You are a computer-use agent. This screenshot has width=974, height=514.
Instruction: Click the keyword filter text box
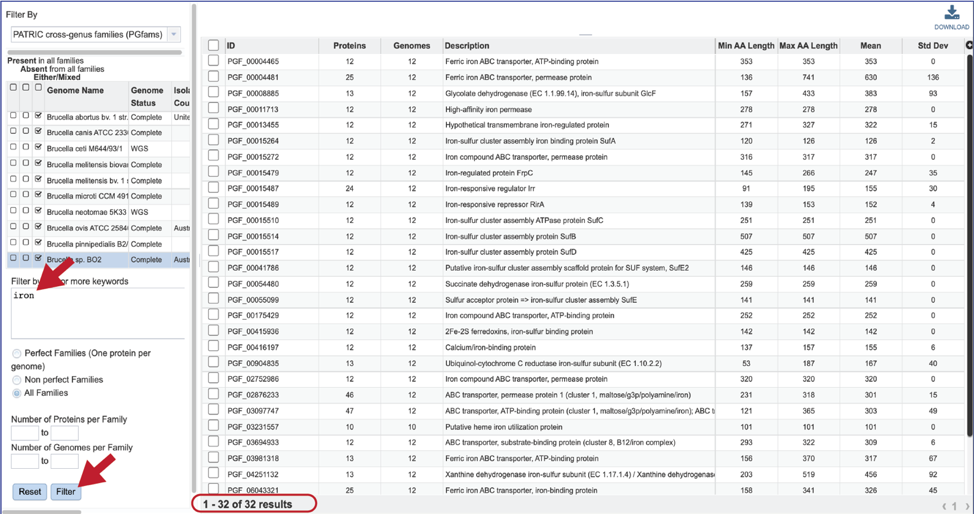click(x=95, y=313)
